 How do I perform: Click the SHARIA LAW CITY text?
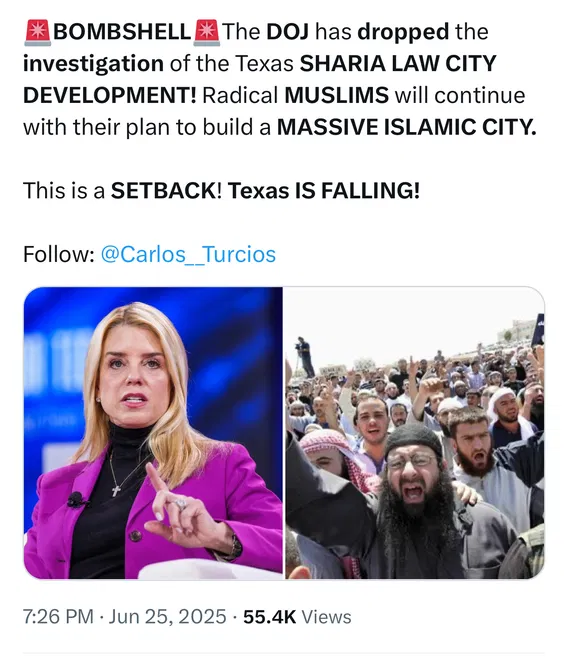click(398, 64)
